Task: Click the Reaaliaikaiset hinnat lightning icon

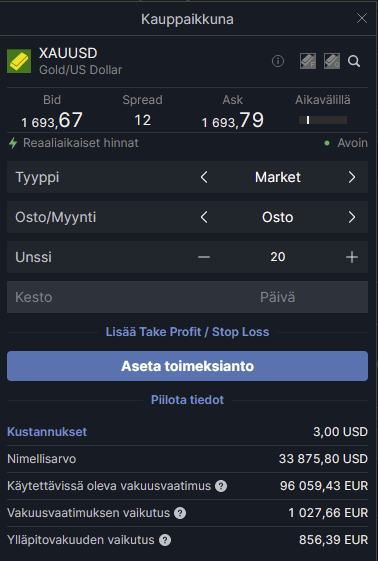Action: pos(13,143)
